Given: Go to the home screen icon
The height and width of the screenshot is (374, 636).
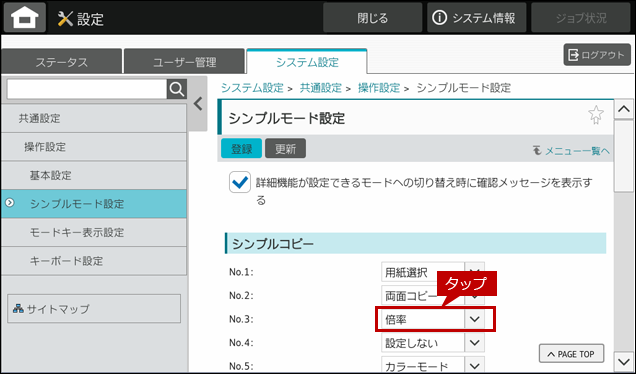Looking at the screenshot, I should 25,18.
